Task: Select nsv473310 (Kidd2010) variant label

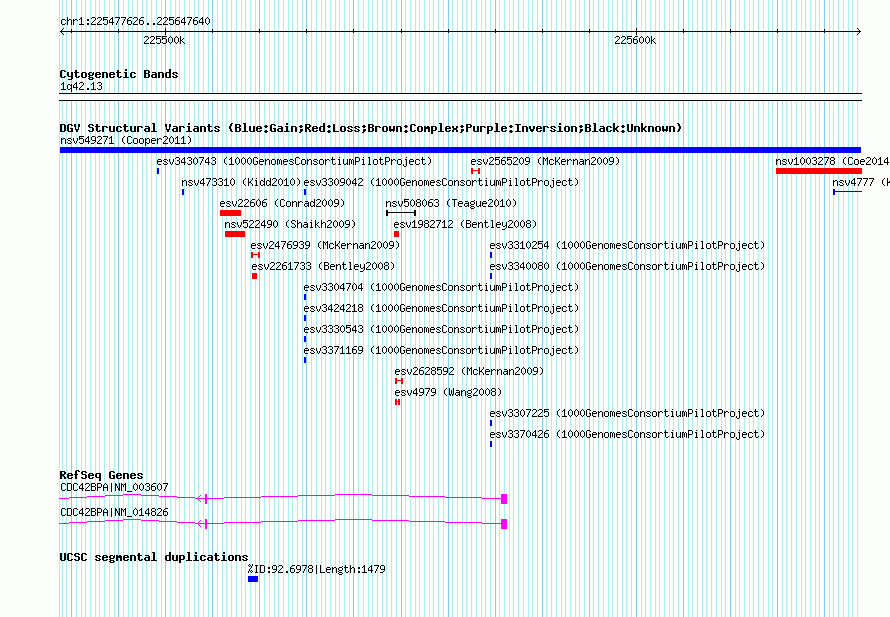Action: (x=241, y=182)
